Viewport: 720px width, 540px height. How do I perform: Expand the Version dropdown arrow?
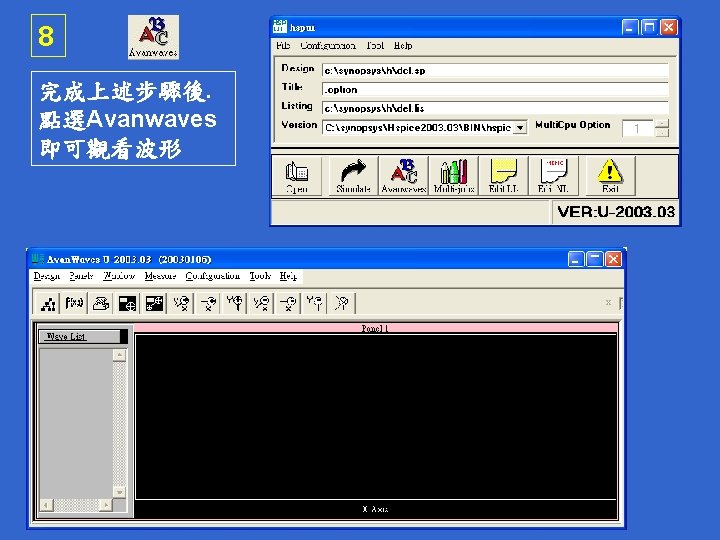(520, 127)
